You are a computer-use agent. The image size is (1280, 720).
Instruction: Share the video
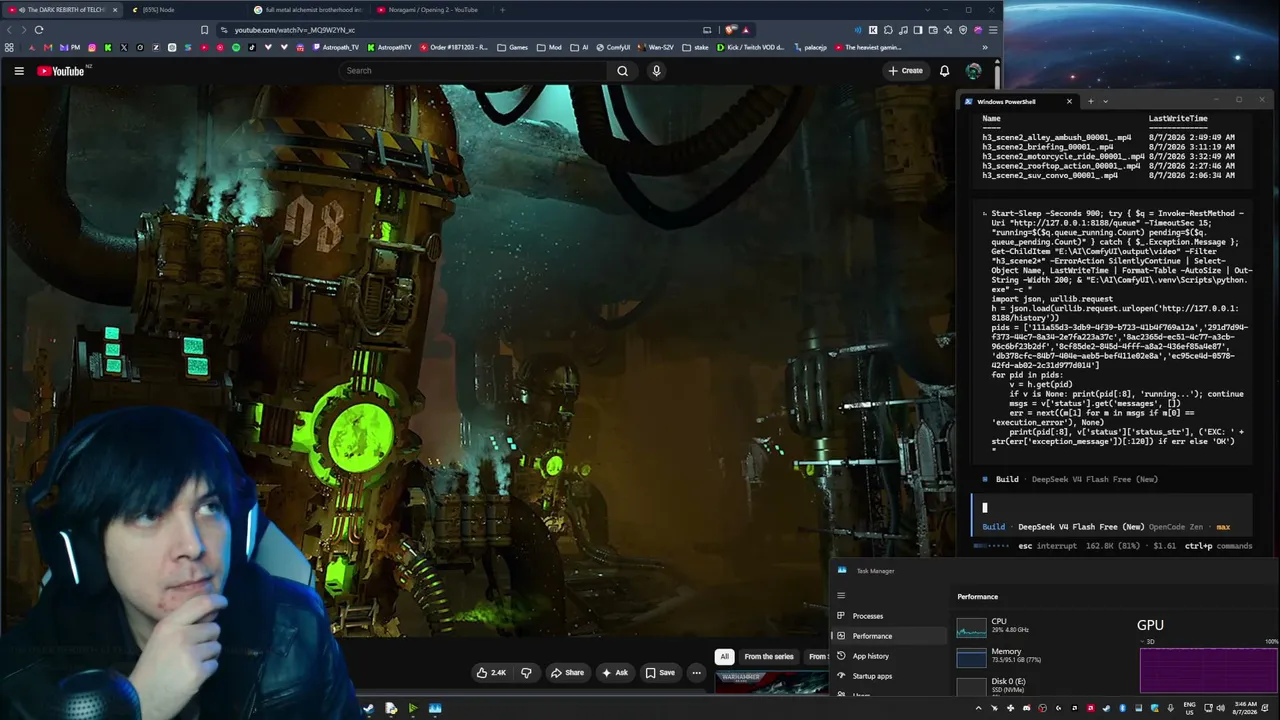[567, 673]
